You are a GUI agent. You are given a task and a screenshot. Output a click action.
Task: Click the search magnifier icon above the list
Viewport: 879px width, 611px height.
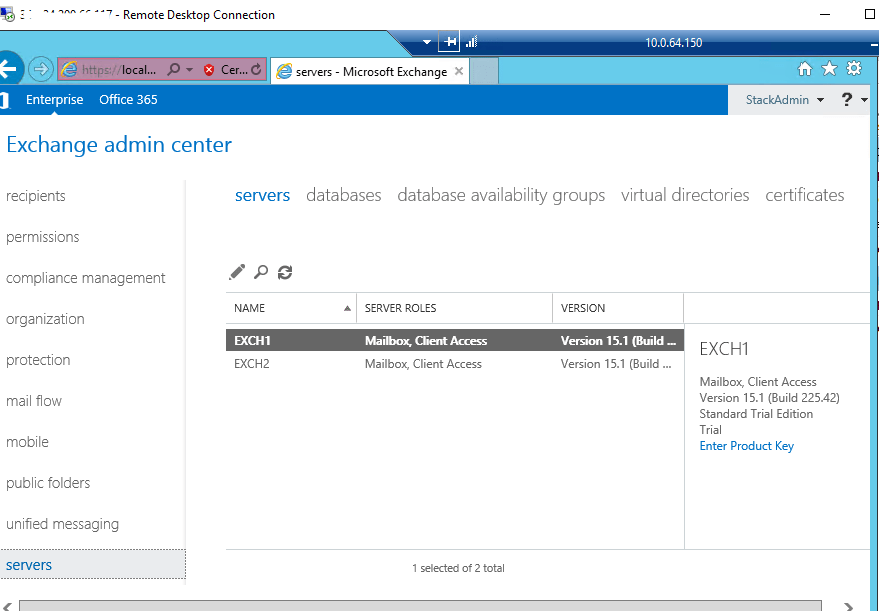(261, 272)
